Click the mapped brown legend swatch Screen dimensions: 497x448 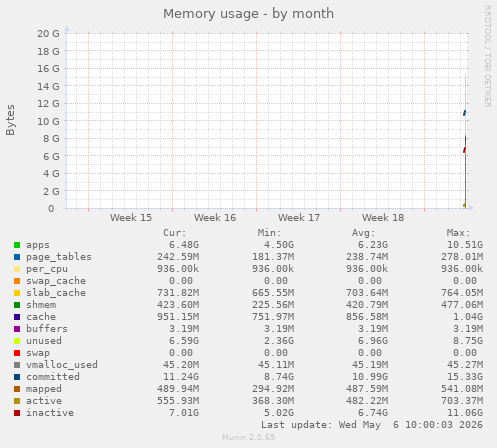pos(17,389)
